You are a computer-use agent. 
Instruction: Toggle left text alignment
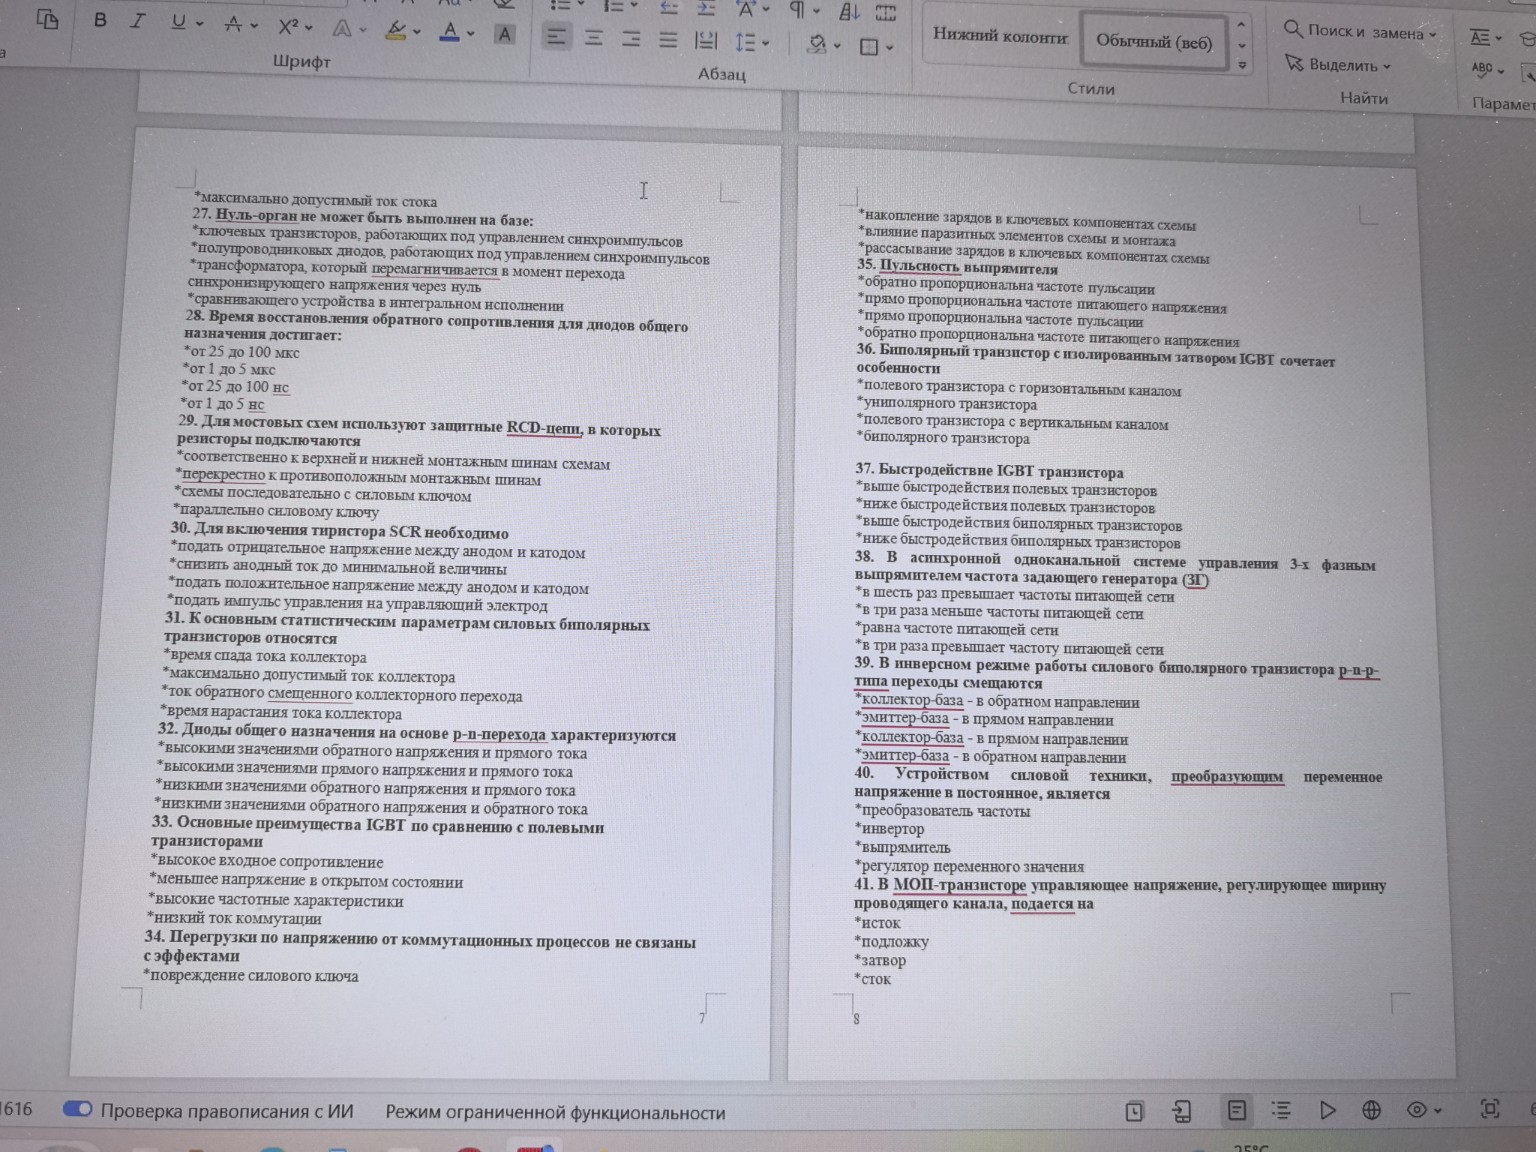click(x=556, y=38)
